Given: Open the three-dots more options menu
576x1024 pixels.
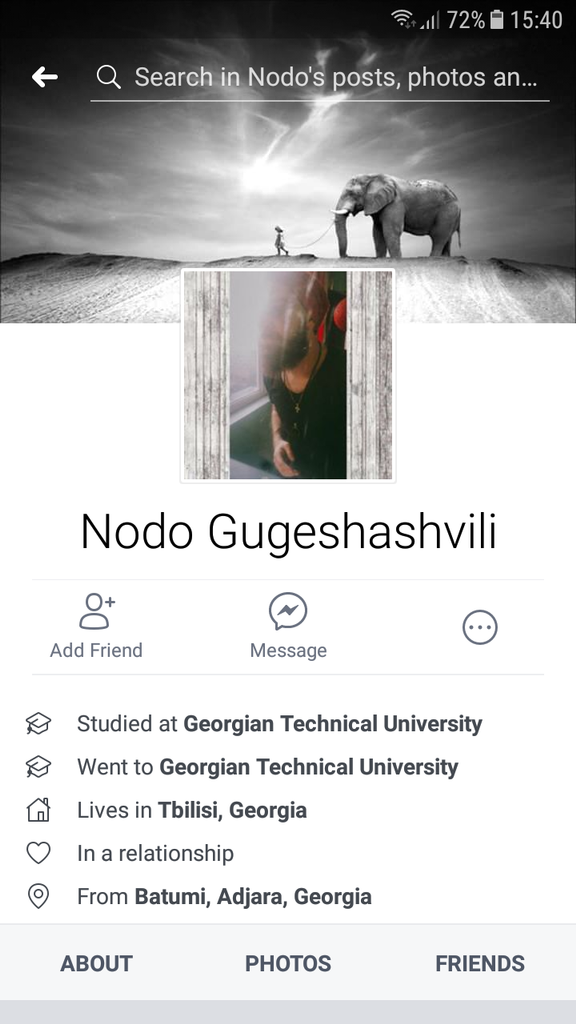Looking at the screenshot, I should [480, 628].
